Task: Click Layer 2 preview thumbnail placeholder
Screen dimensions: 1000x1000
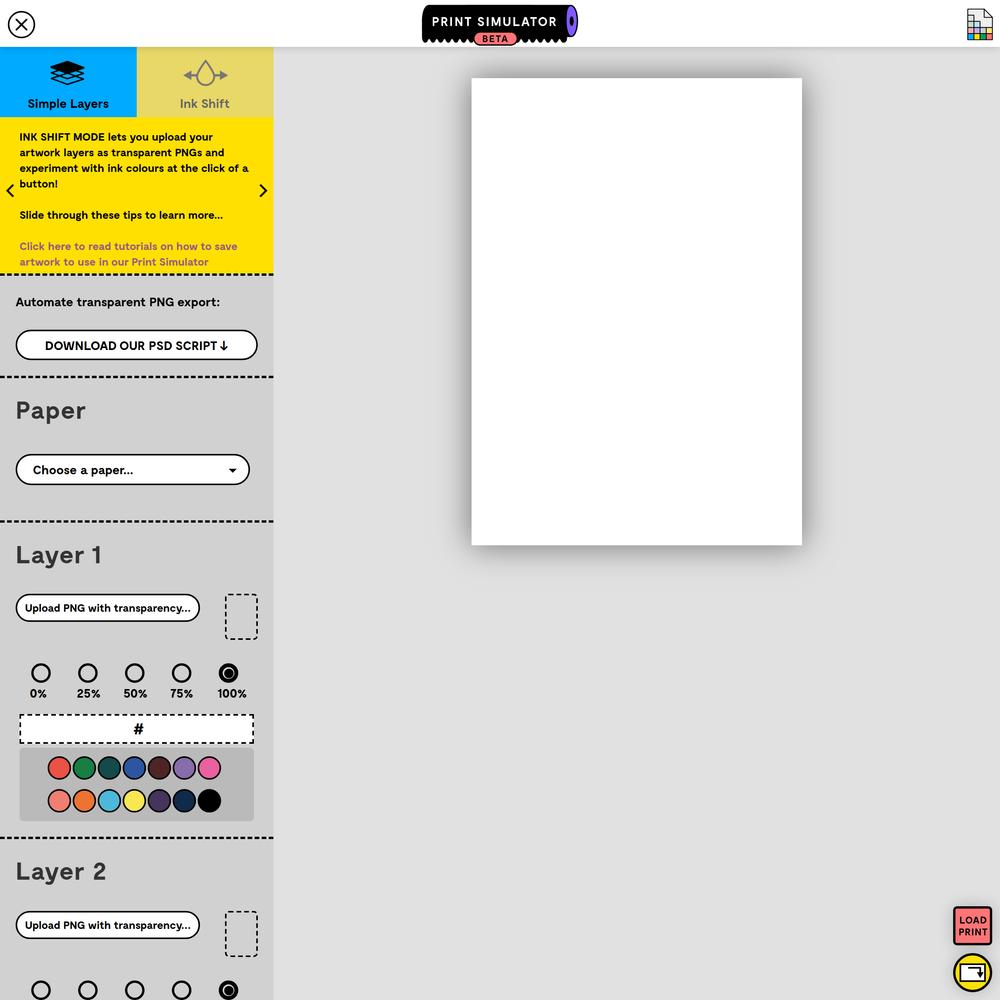Action: tap(241, 934)
